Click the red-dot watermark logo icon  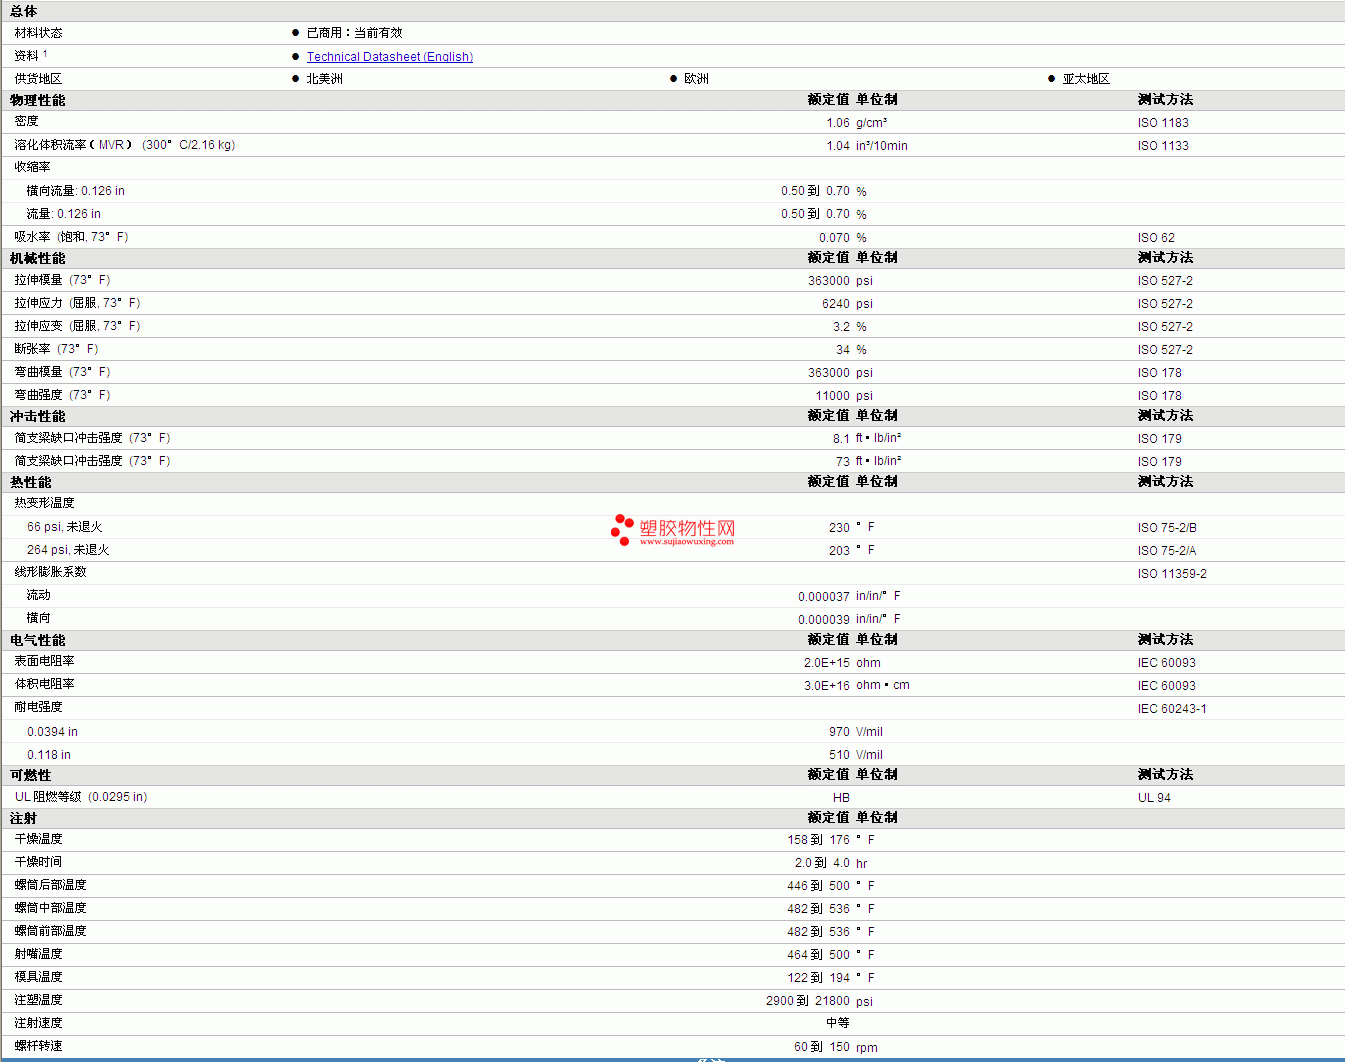tap(622, 529)
